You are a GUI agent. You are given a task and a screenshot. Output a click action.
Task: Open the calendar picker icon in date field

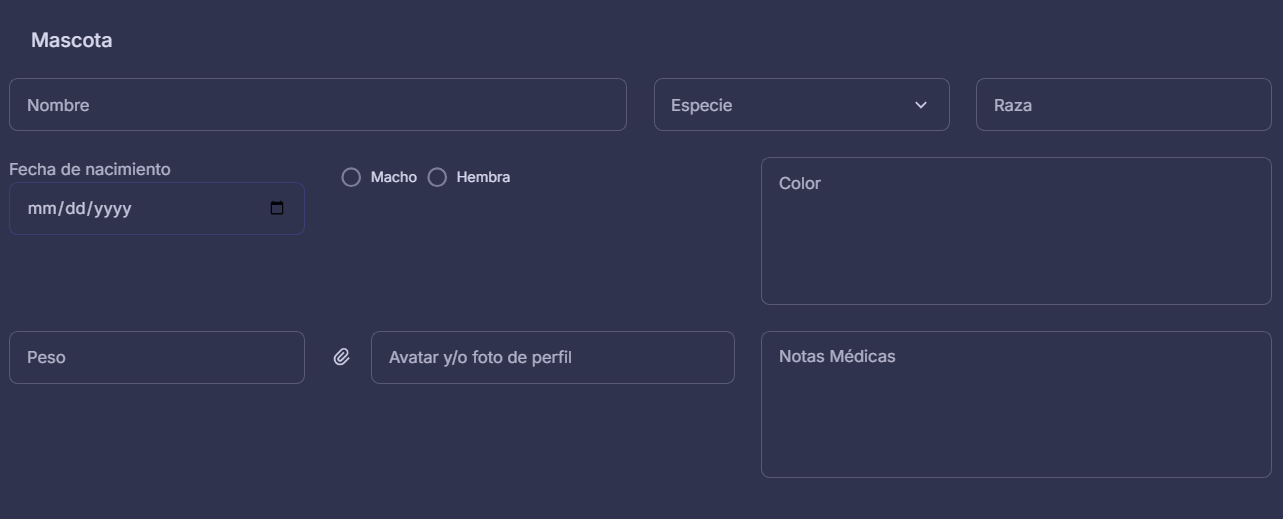click(x=277, y=208)
